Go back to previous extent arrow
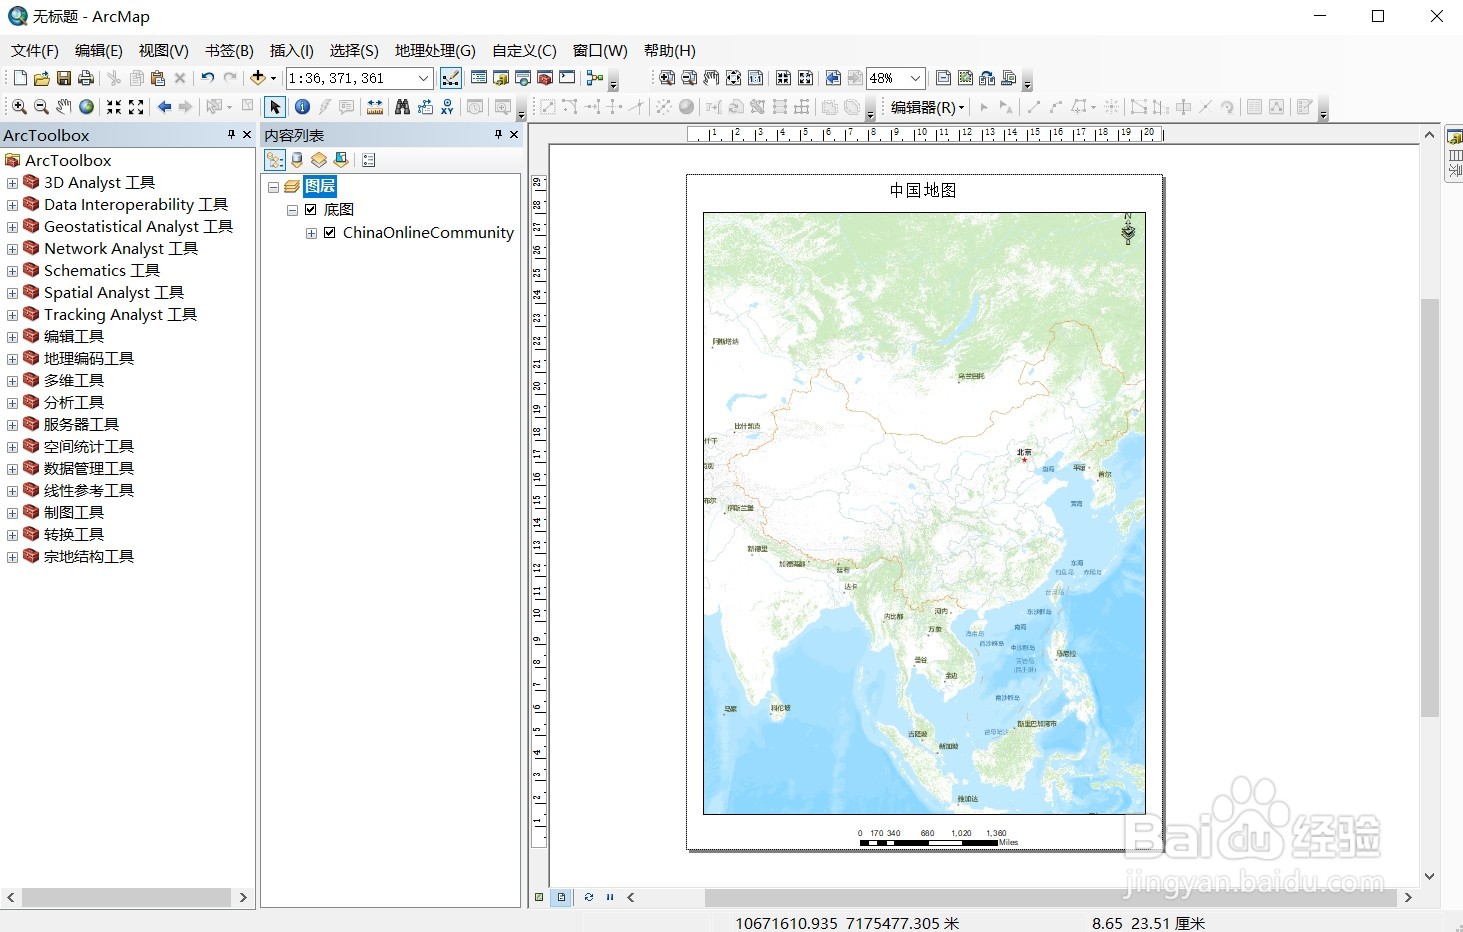The image size is (1463, 932). pyautogui.click(x=164, y=107)
